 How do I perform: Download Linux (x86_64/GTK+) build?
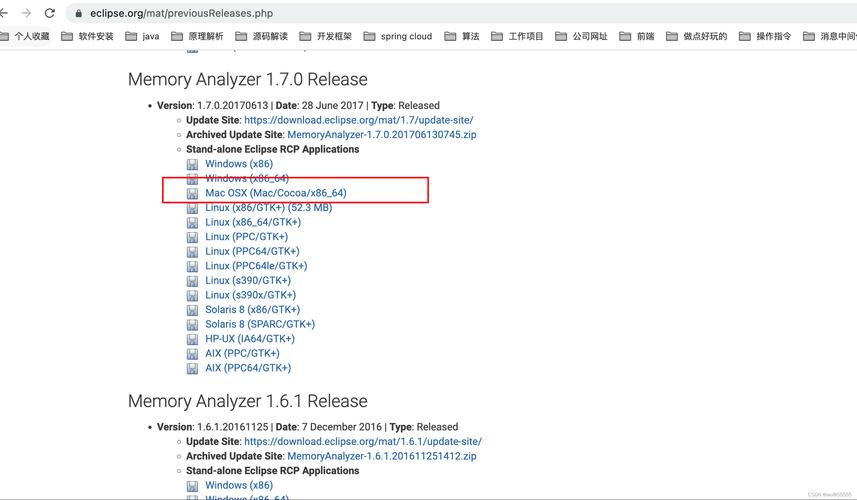tap(253, 222)
